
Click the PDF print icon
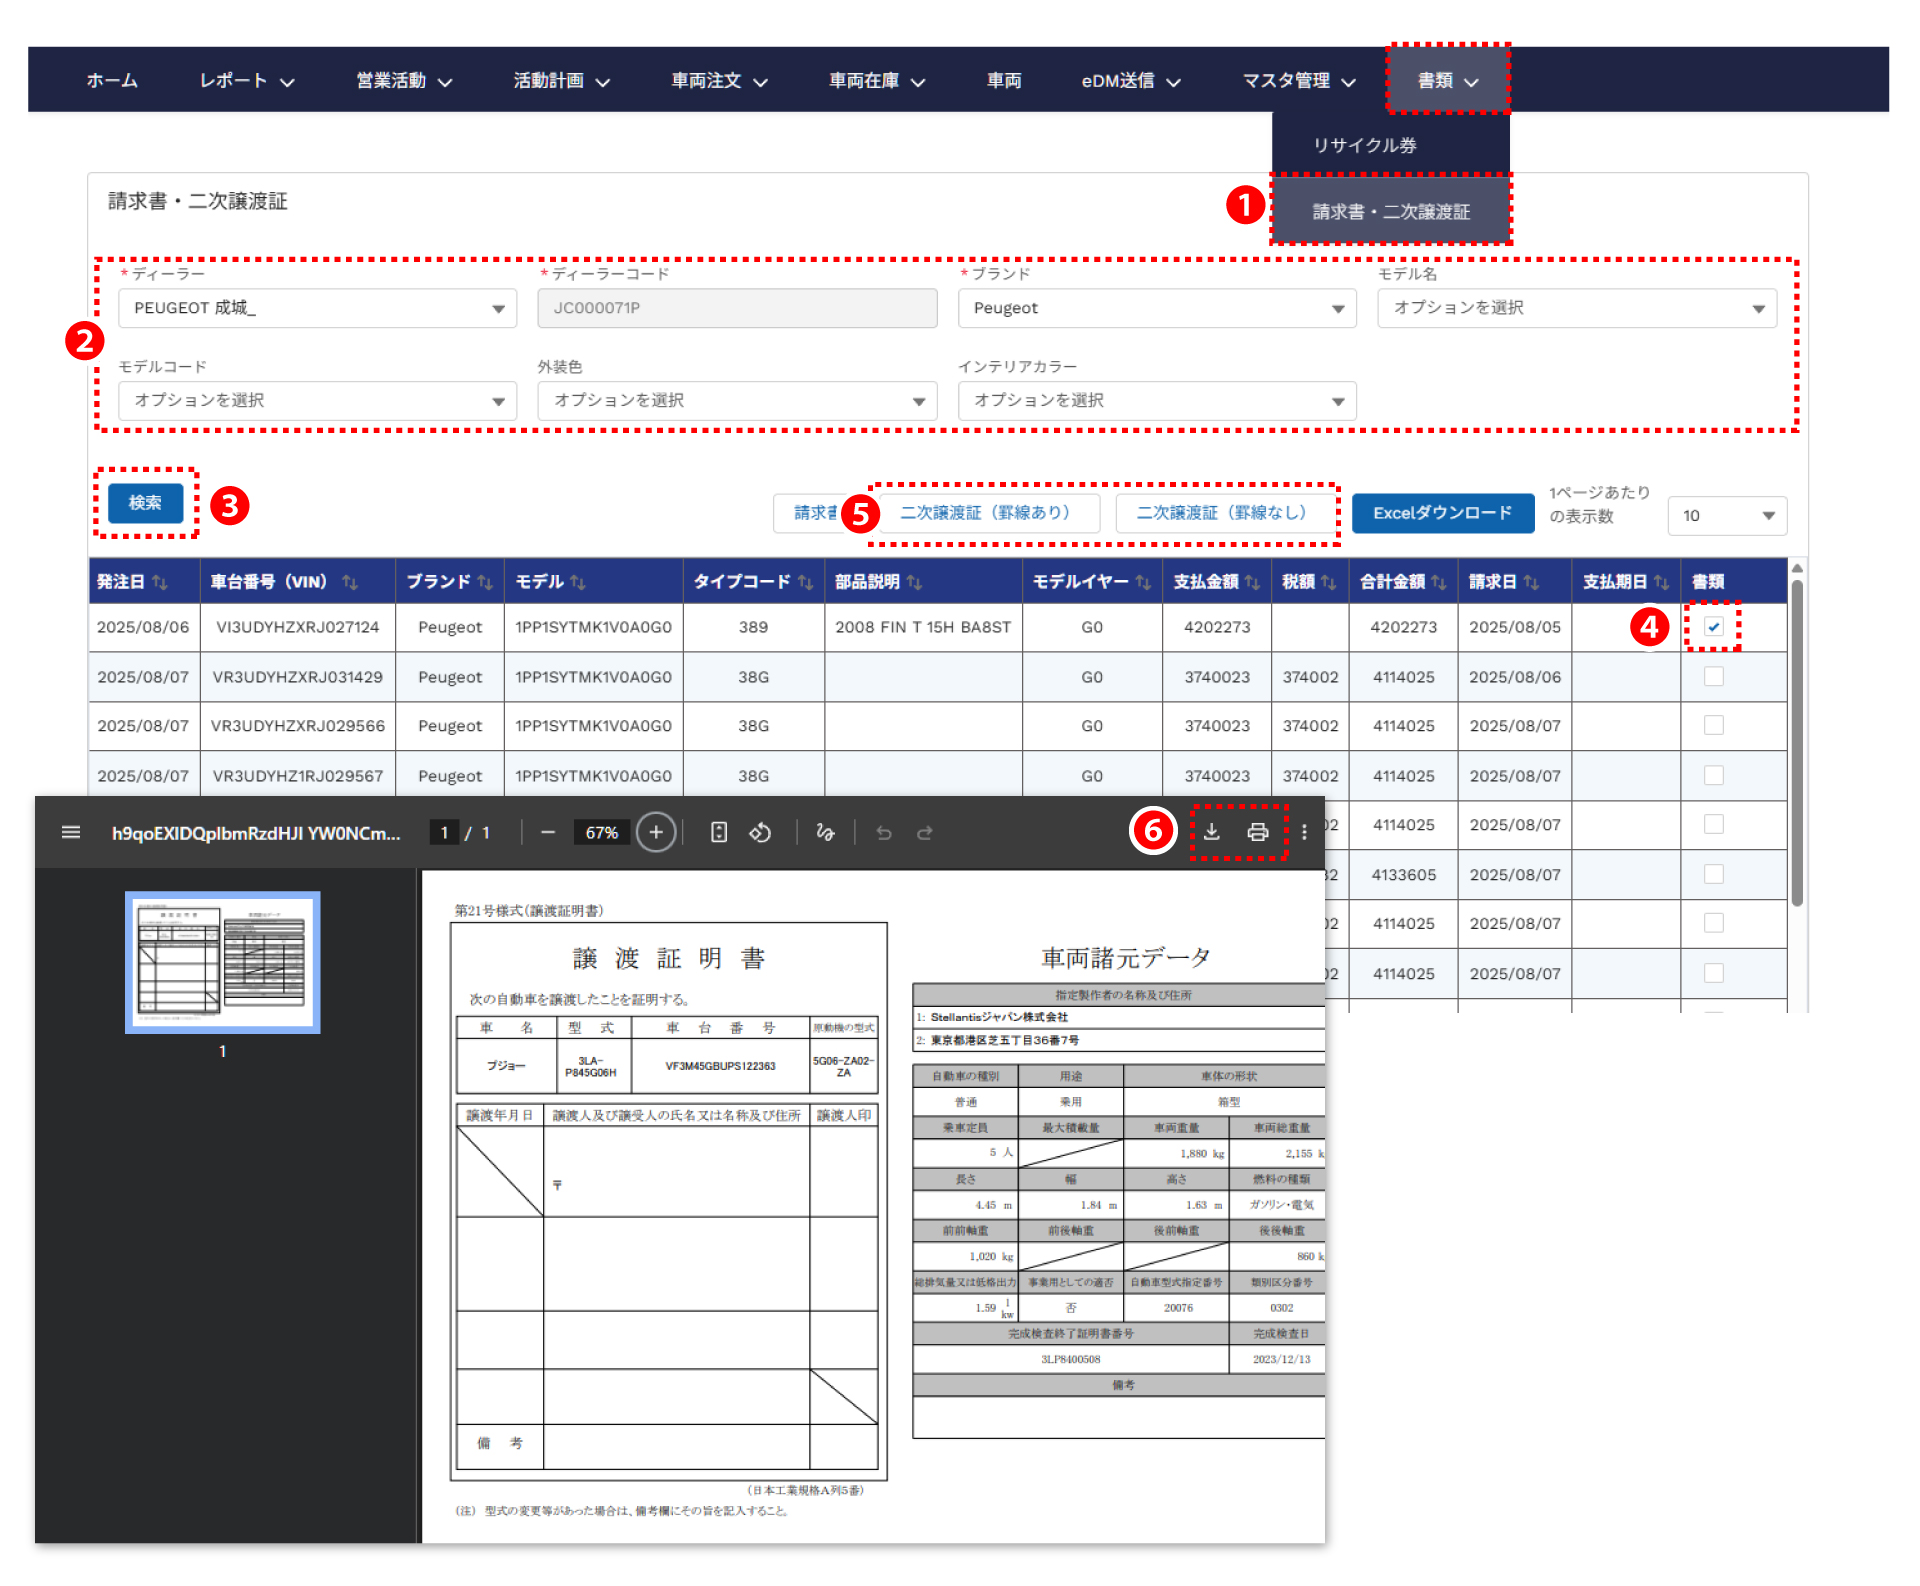coord(1258,832)
